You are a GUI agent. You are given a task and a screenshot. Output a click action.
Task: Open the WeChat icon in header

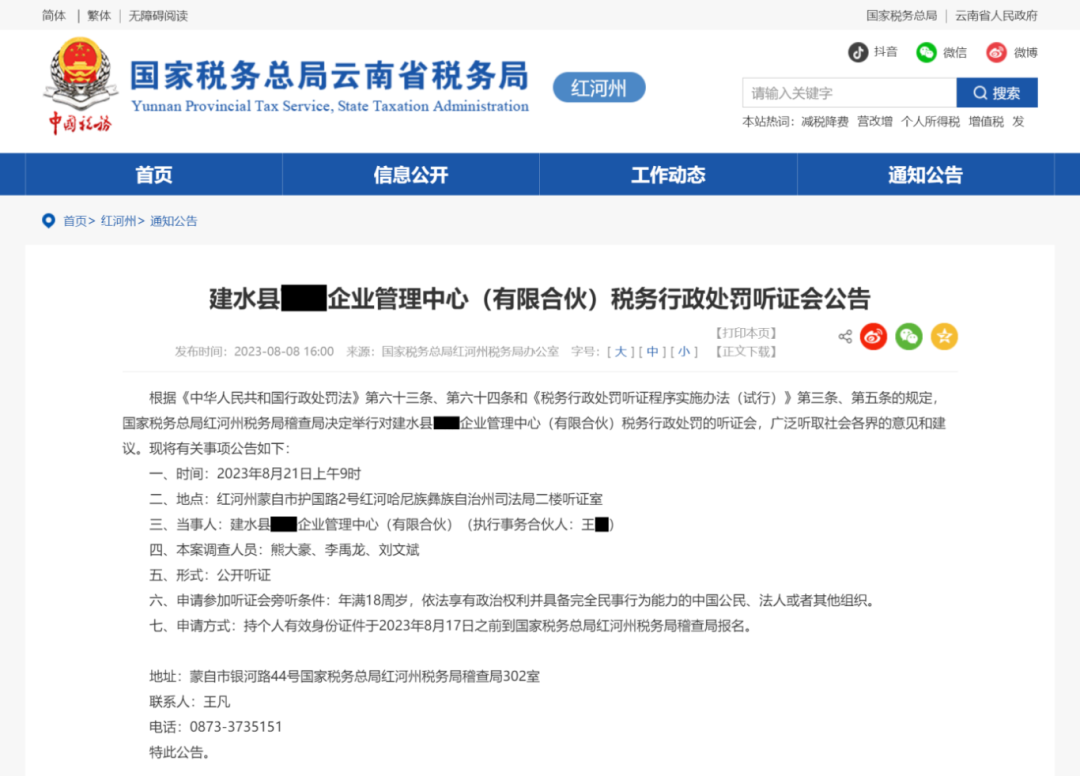(927, 52)
